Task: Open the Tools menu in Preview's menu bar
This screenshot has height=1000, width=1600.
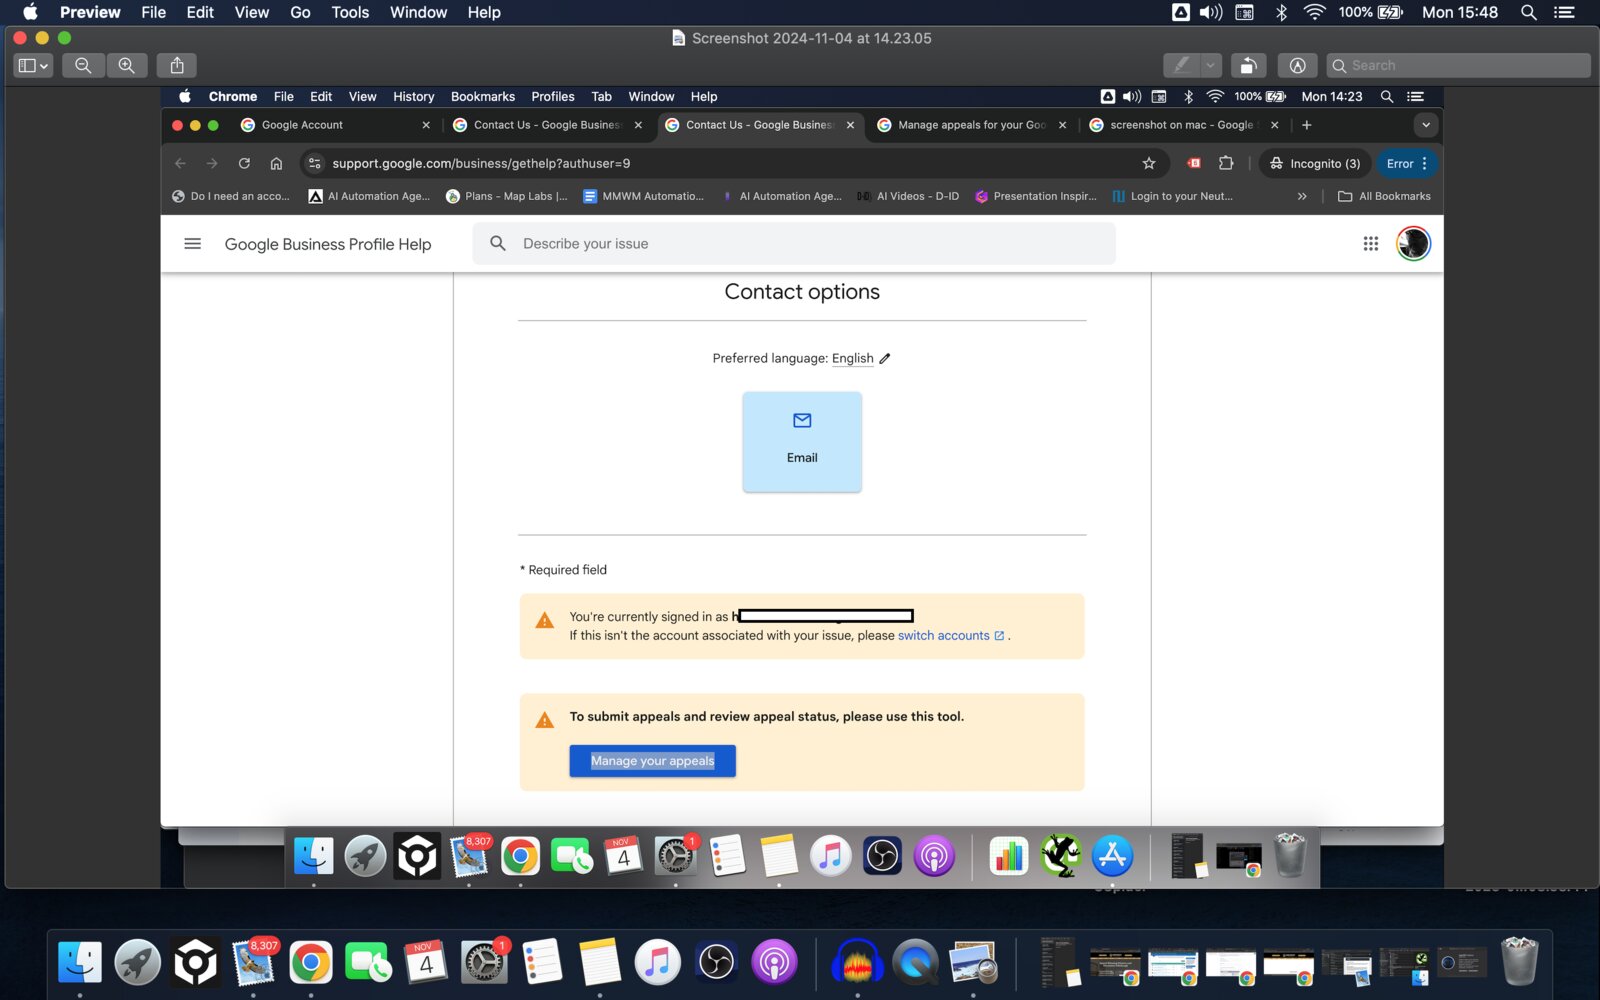Action: coord(350,12)
